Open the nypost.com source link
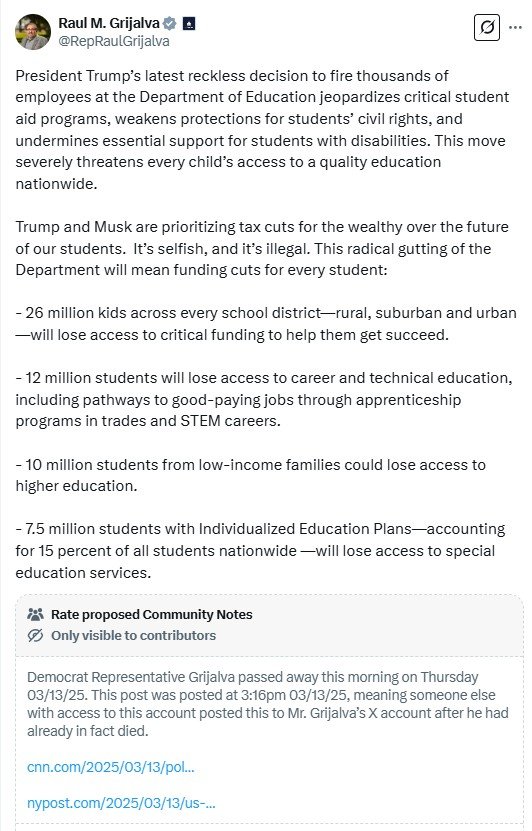 click(121, 803)
